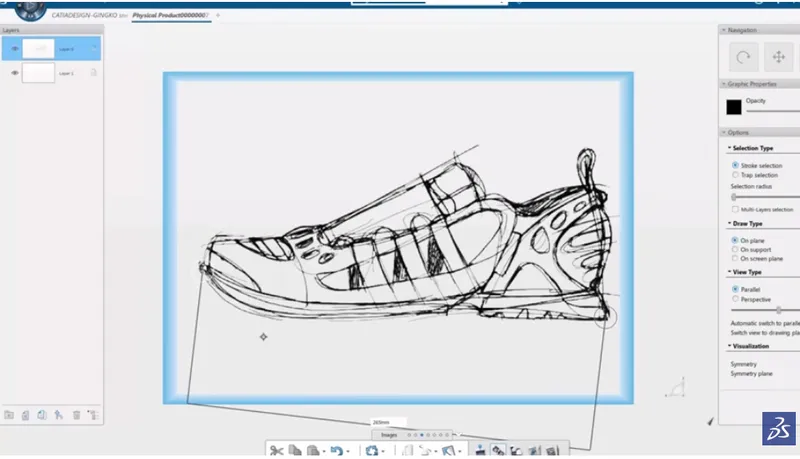Choose Perspective view type
800x459 pixels.
point(735,299)
